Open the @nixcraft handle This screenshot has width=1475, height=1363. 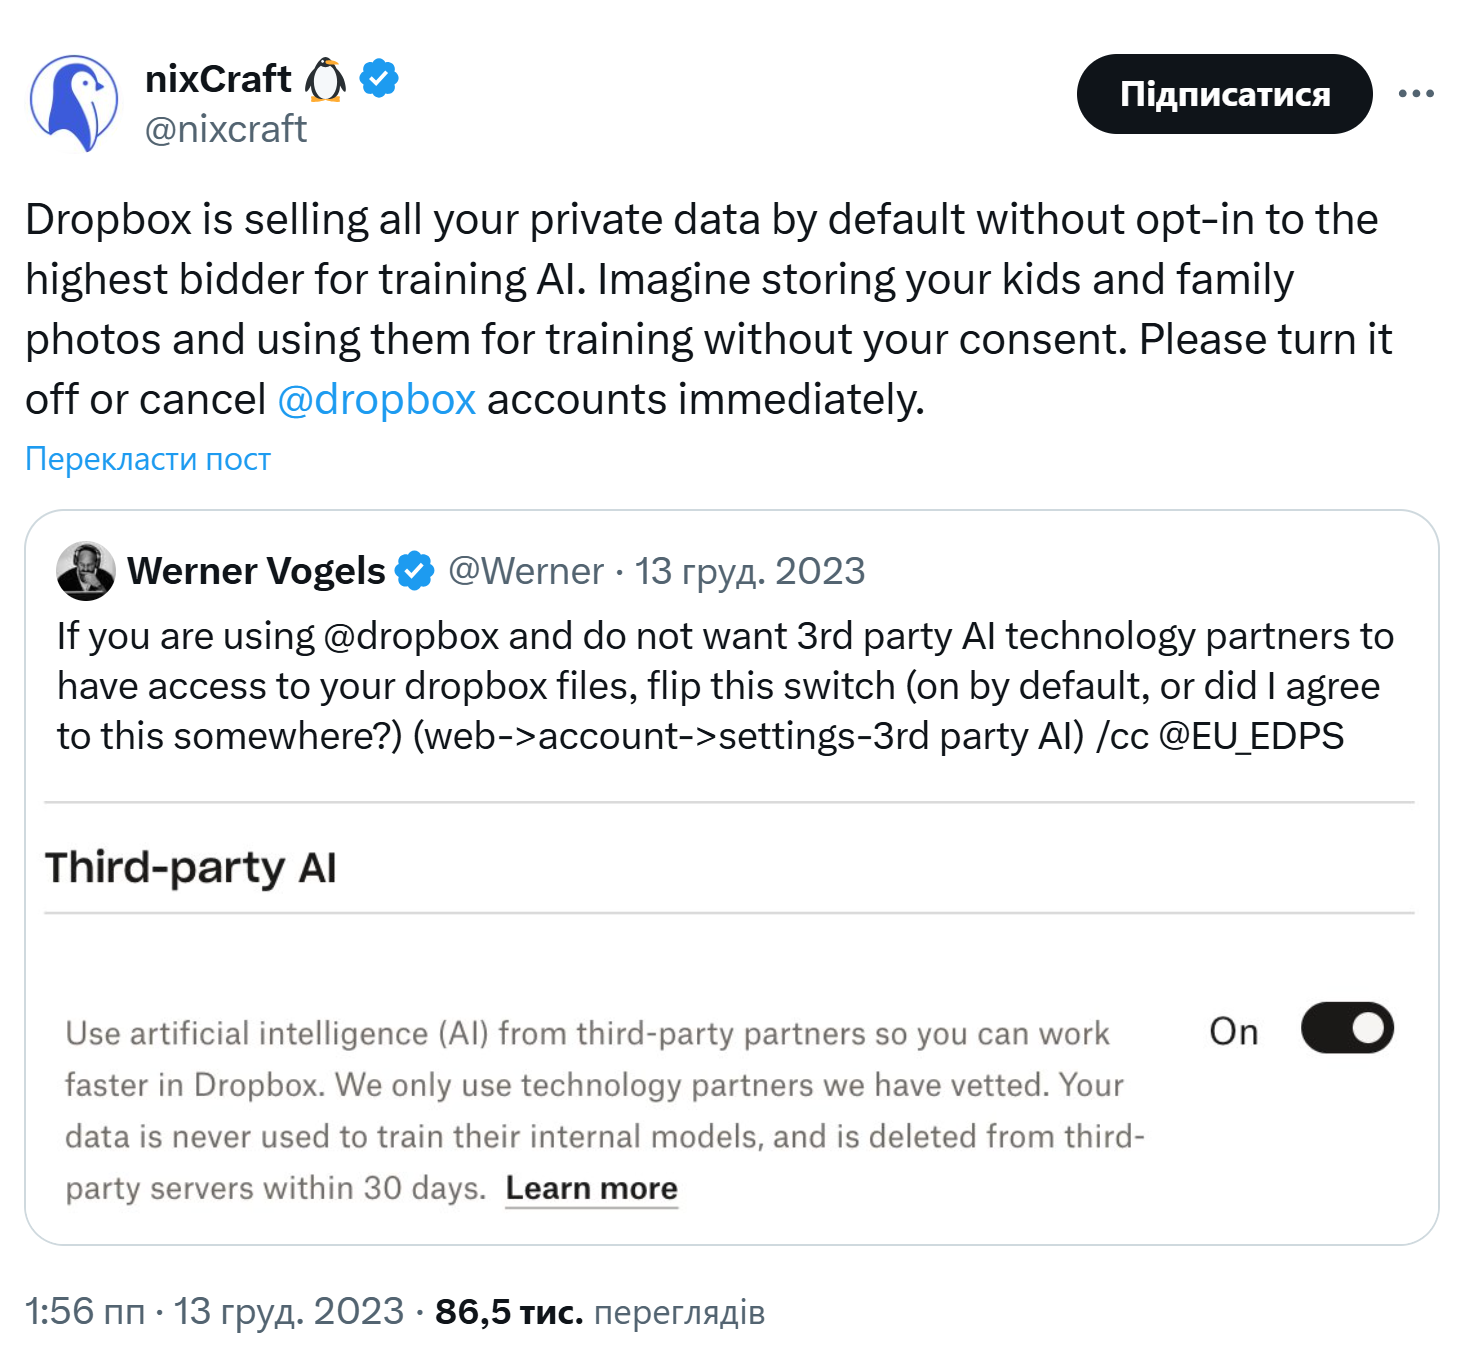(226, 129)
